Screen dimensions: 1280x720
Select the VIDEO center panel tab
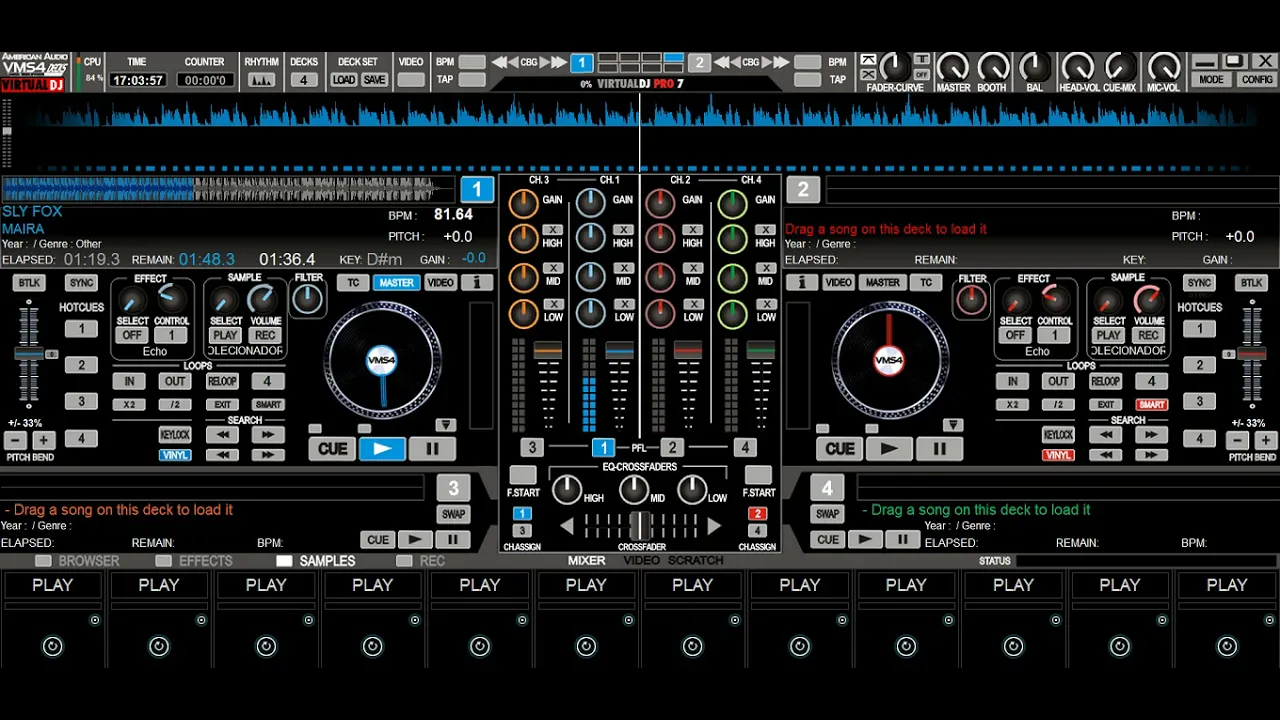coord(641,561)
